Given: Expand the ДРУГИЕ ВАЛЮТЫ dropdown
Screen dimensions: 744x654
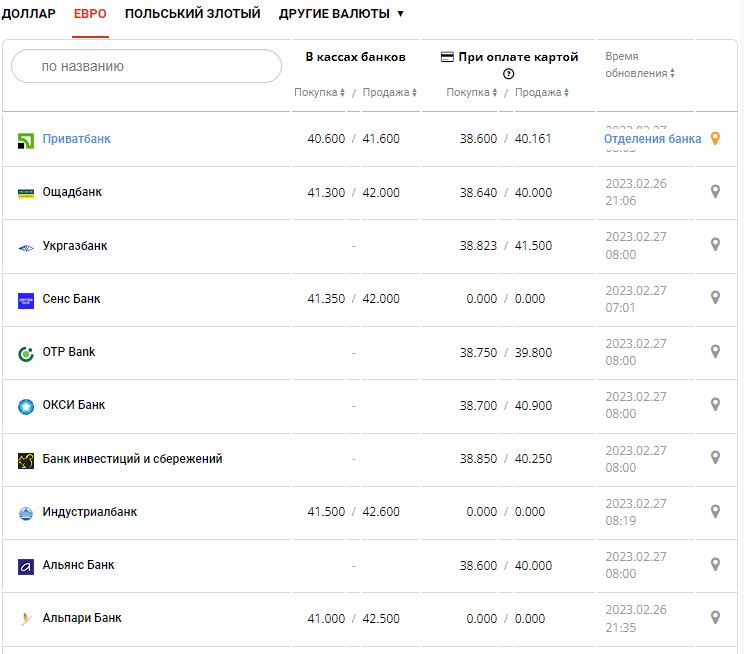Looking at the screenshot, I should coord(342,14).
